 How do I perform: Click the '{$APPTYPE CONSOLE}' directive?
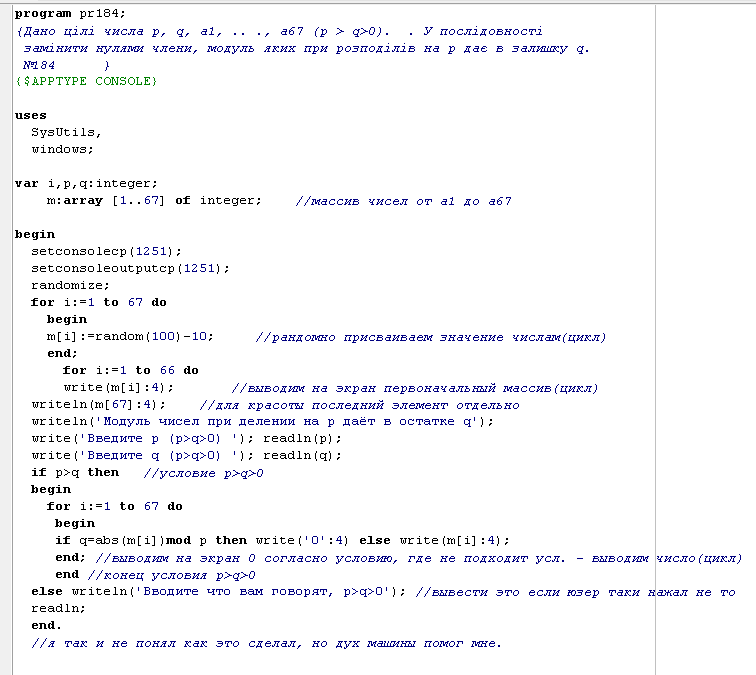[87, 81]
